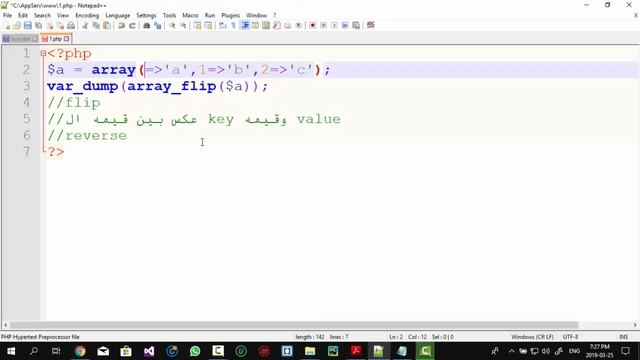640x360 pixels.
Task: Click the Stop recording macro icon
Action: coord(323,26)
